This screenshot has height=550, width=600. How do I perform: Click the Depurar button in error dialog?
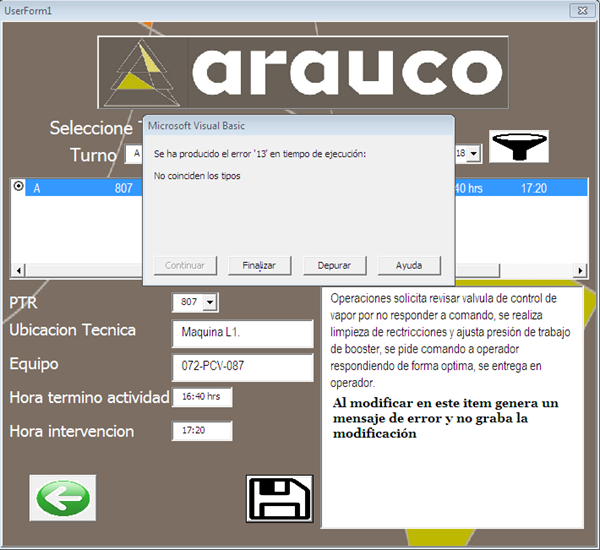point(334,265)
